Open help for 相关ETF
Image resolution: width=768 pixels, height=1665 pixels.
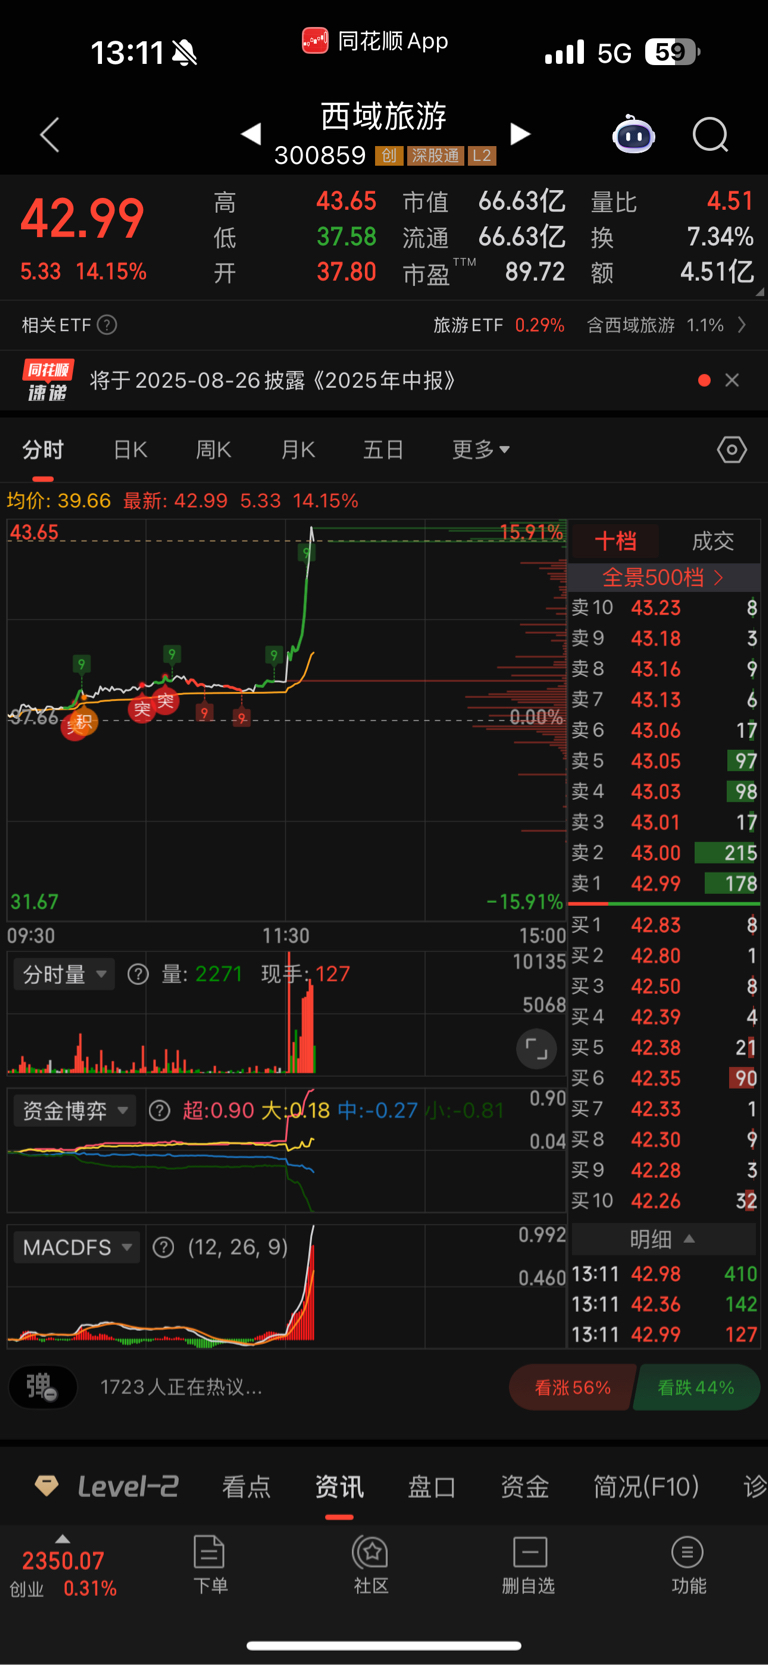click(107, 325)
